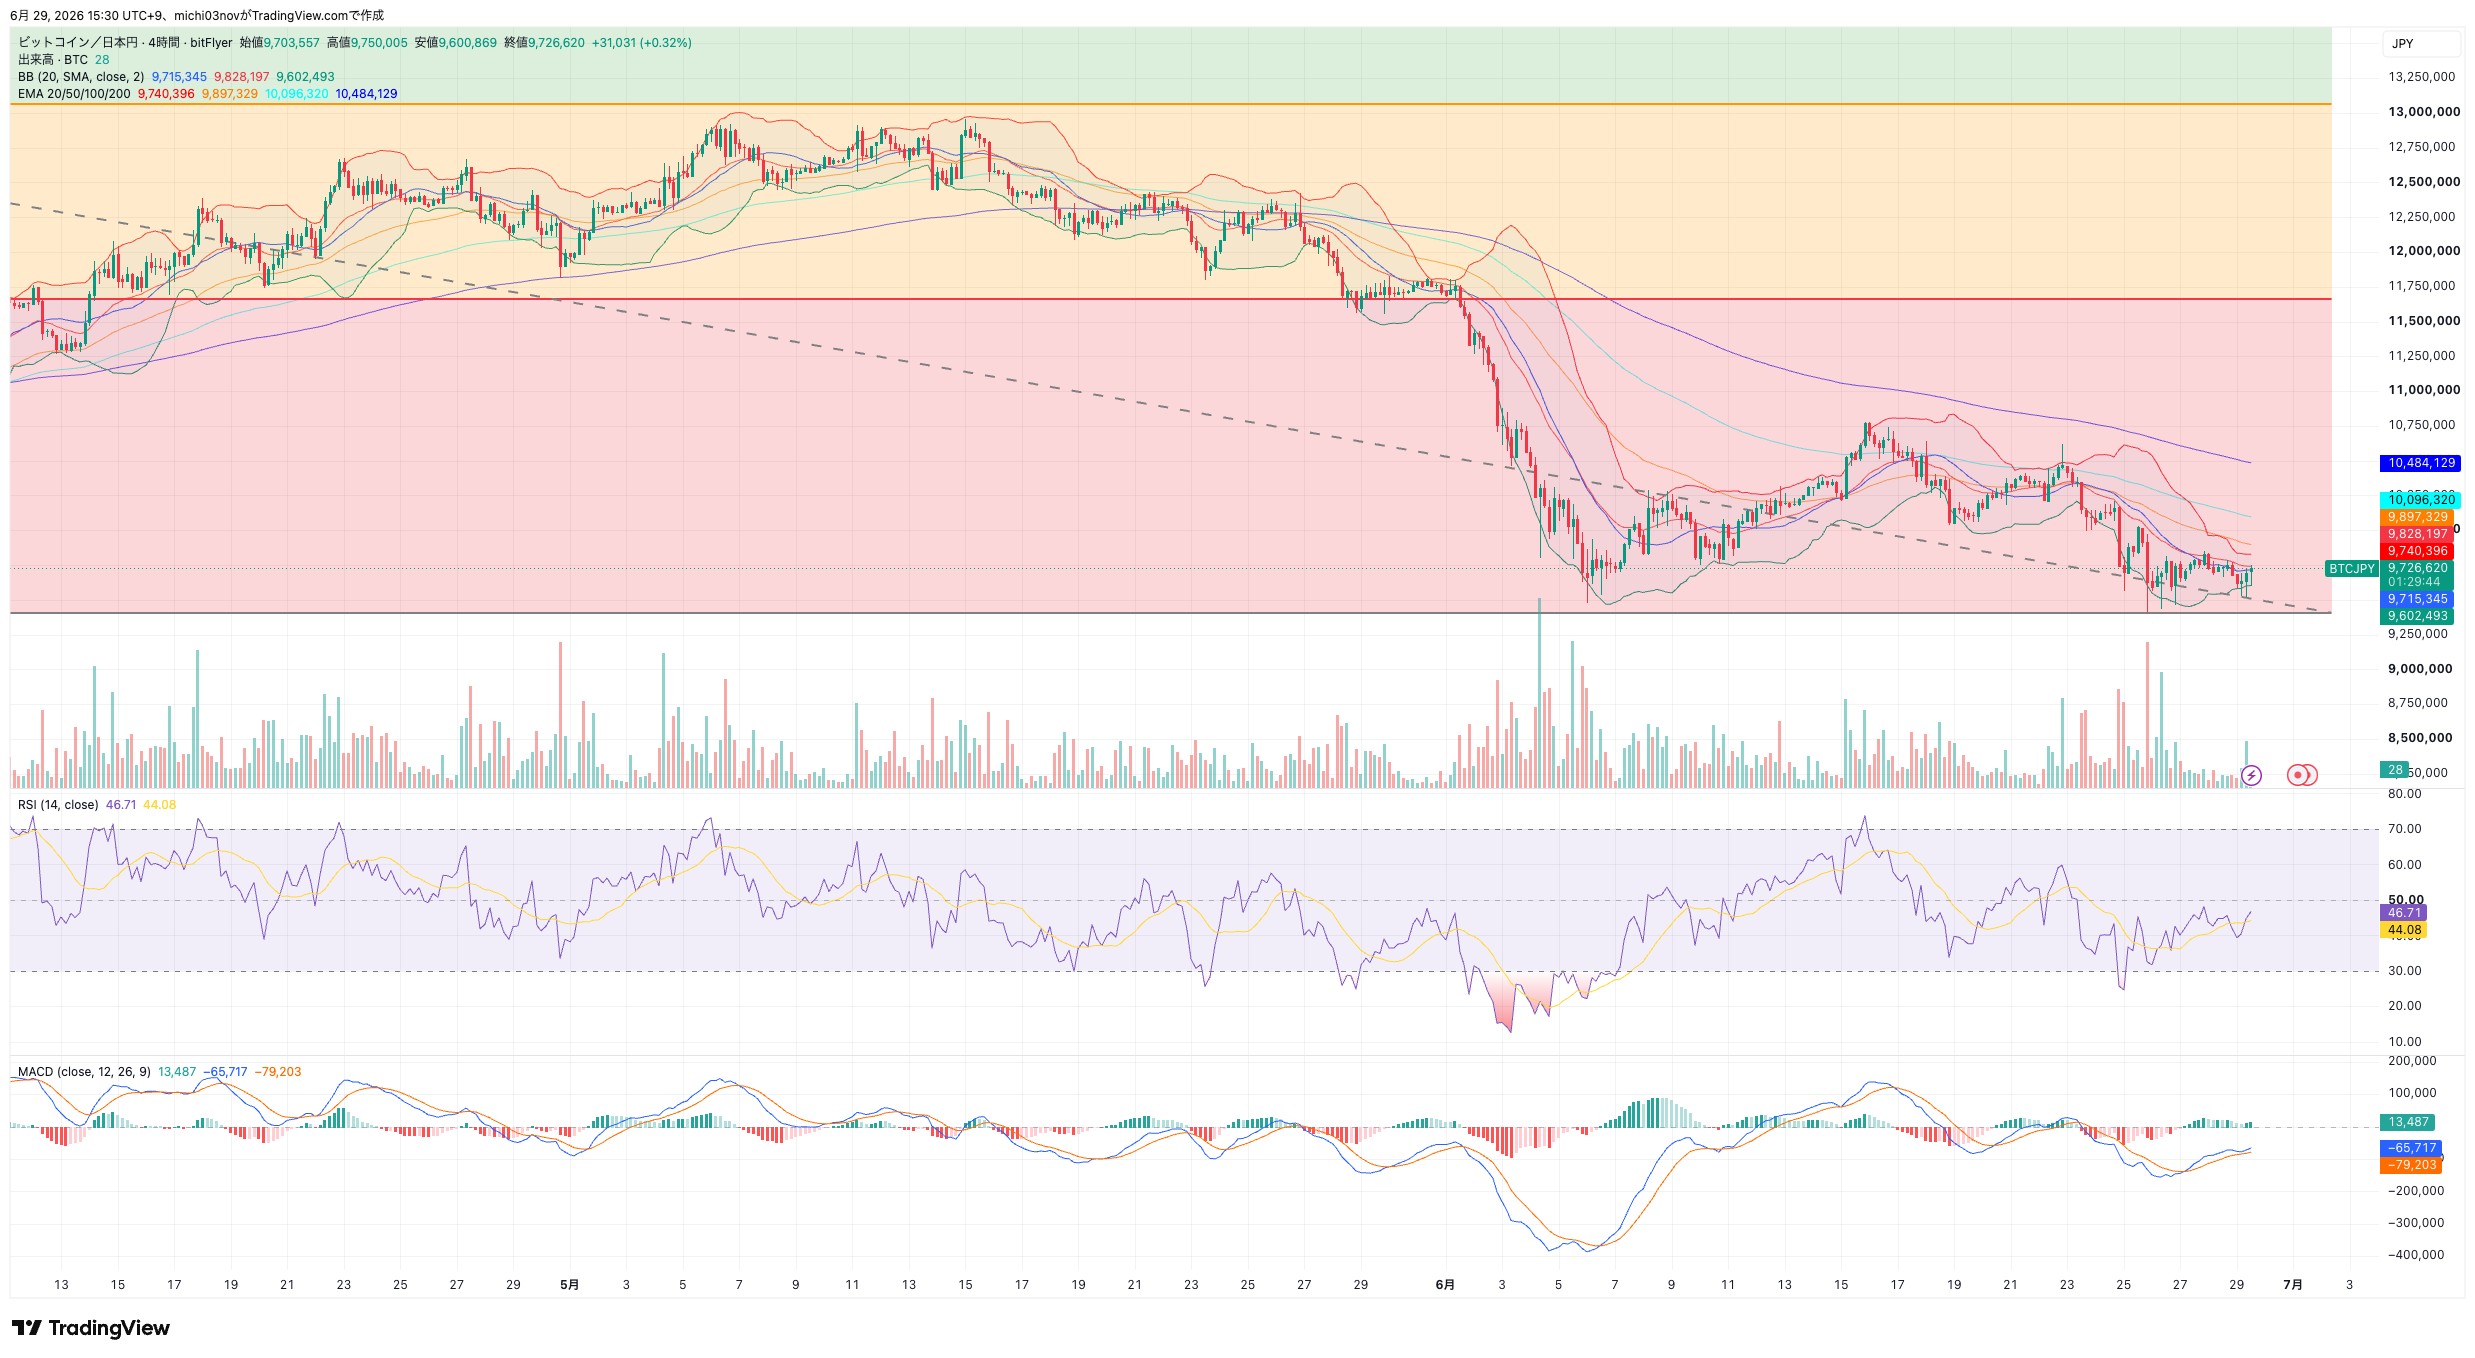Screen dimensions: 2475x1358
Task: Click the 安値 9,600,869 low value
Action: click(x=456, y=43)
